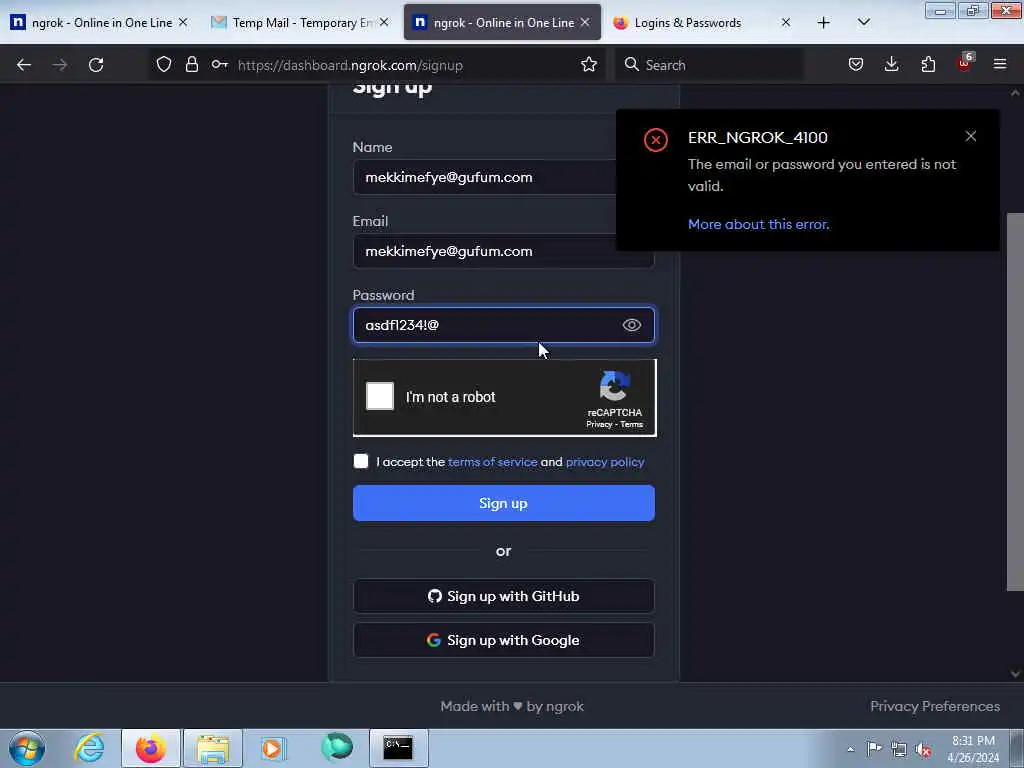Click the scrollbar down arrow

tap(1015, 673)
